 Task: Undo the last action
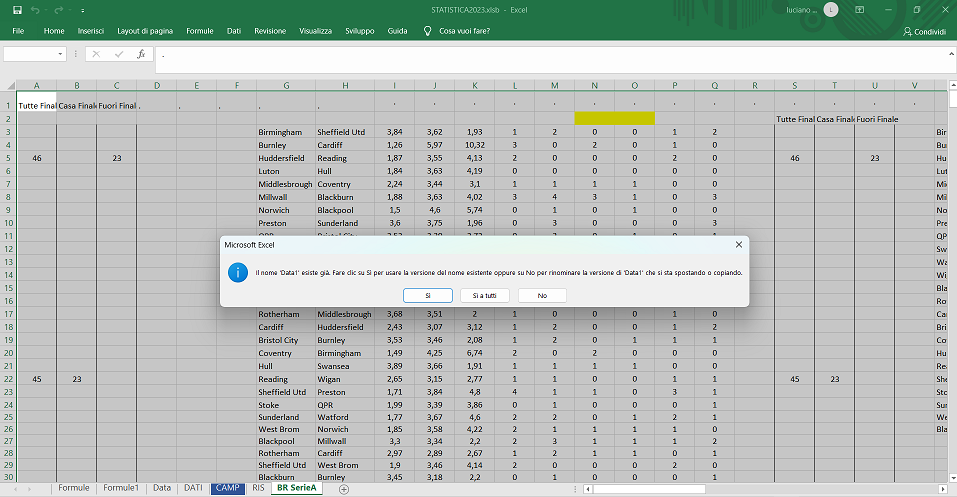click(35, 10)
